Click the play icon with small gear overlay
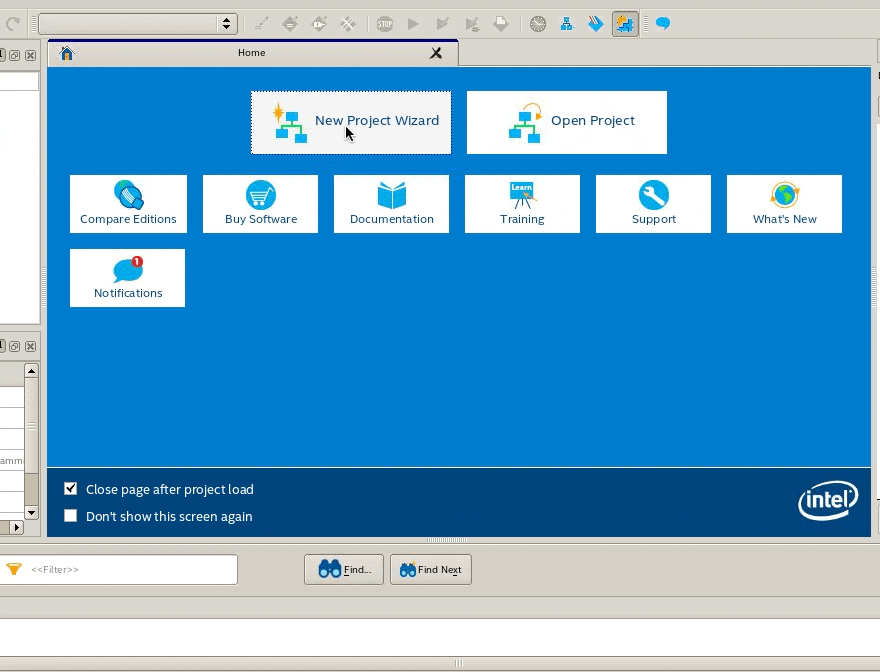 (x=472, y=24)
